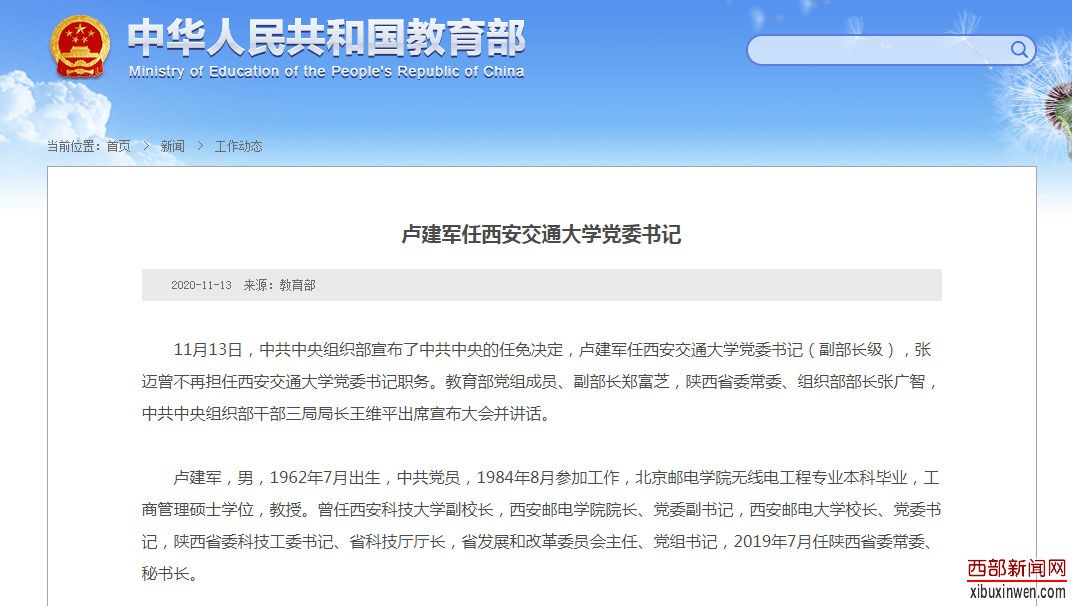Screen dimensions: 1072x606
Task: Click the xibuxinwen.com watermark text
Action: point(1017,592)
